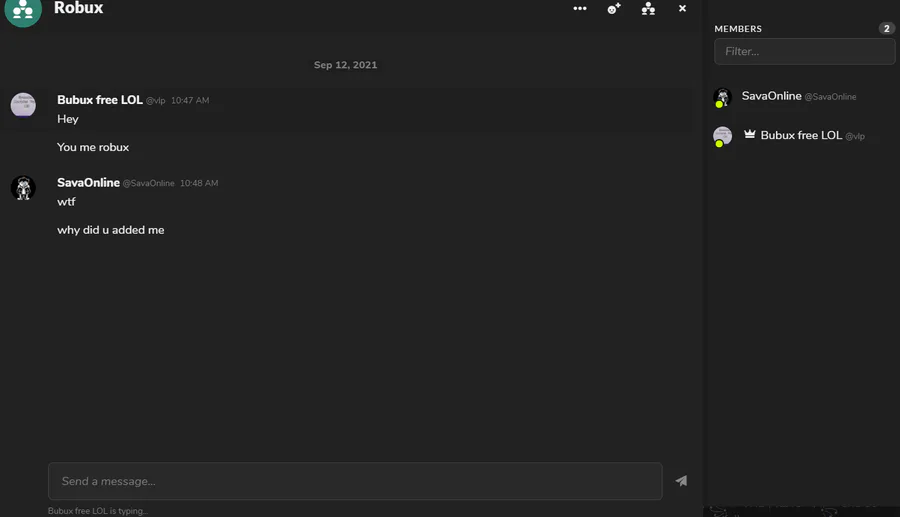Viewport: 900px width, 517px height.
Task: Click SavaOnline avatar in members panel
Action: click(x=722, y=97)
